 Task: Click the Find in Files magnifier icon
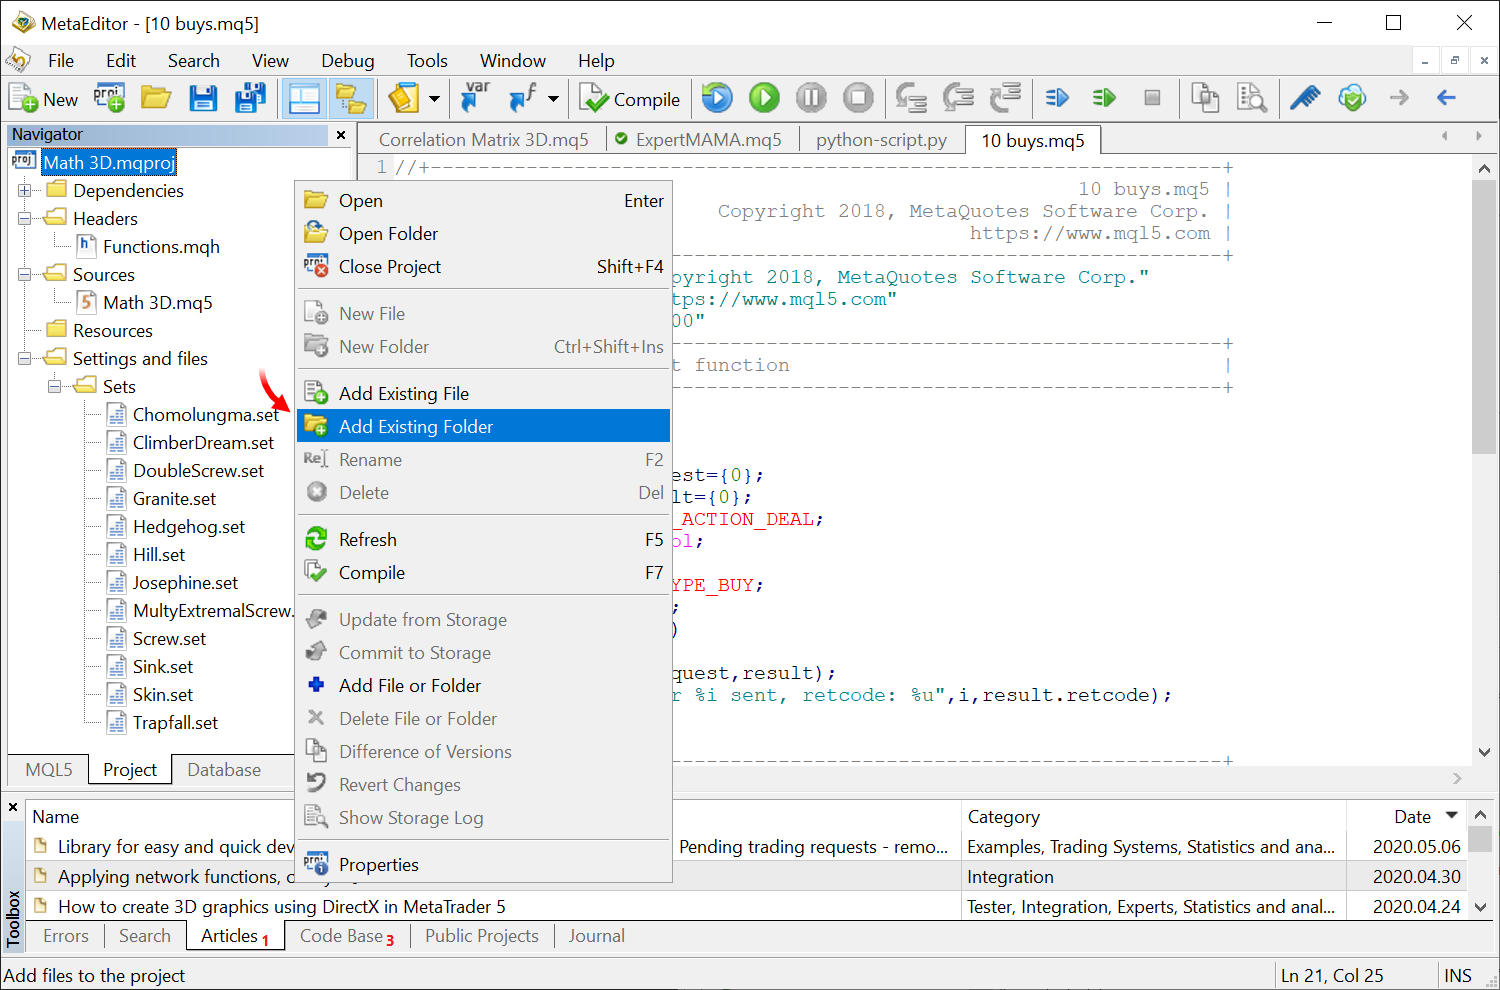(1251, 98)
